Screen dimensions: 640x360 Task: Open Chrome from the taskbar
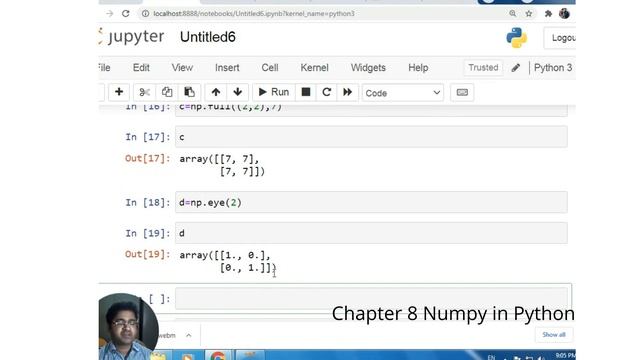coord(218,355)
